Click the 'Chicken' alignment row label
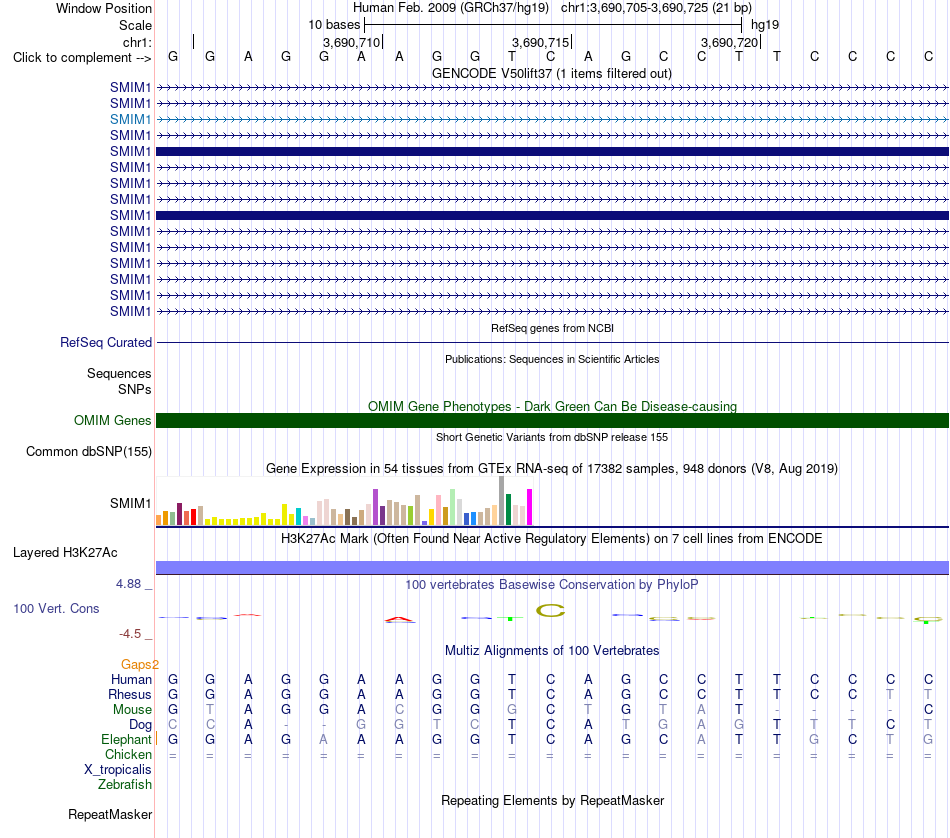Image resolution: width=950 pixels, height=838 pixels. 128,755
